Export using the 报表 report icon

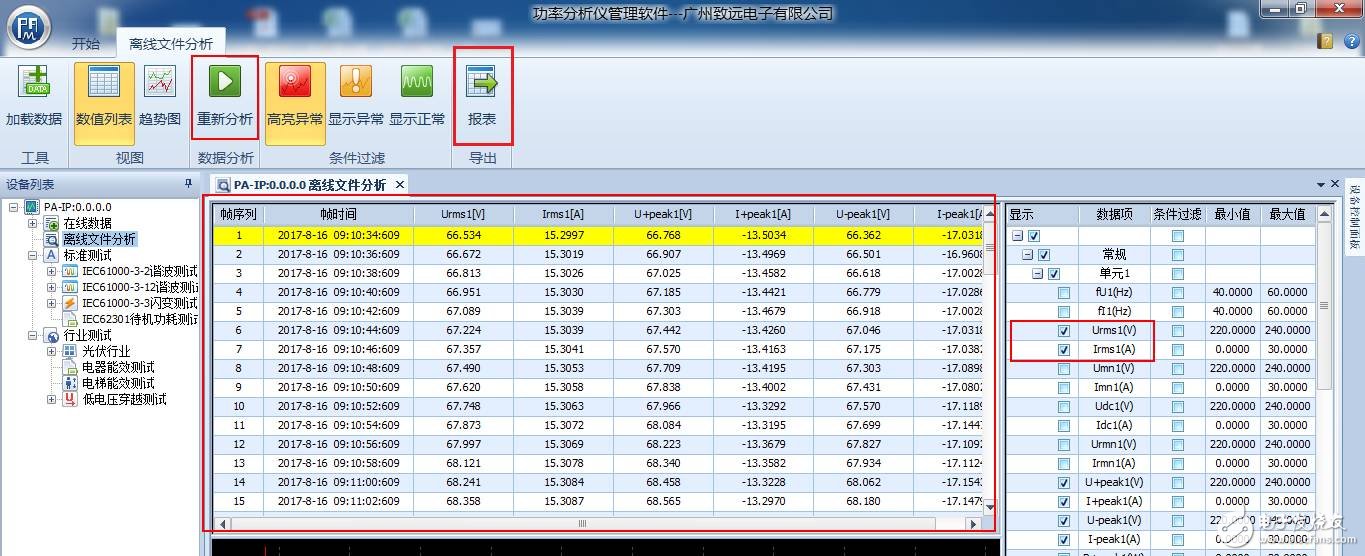(x=482, y=83)
